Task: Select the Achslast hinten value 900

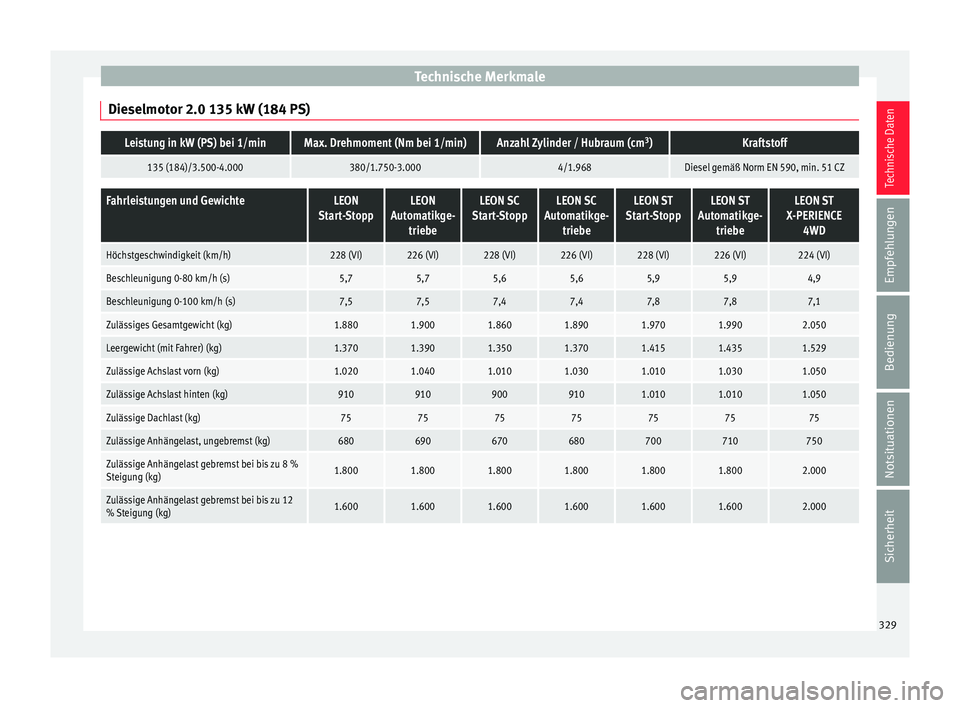Action: click(x=500, y=394)
